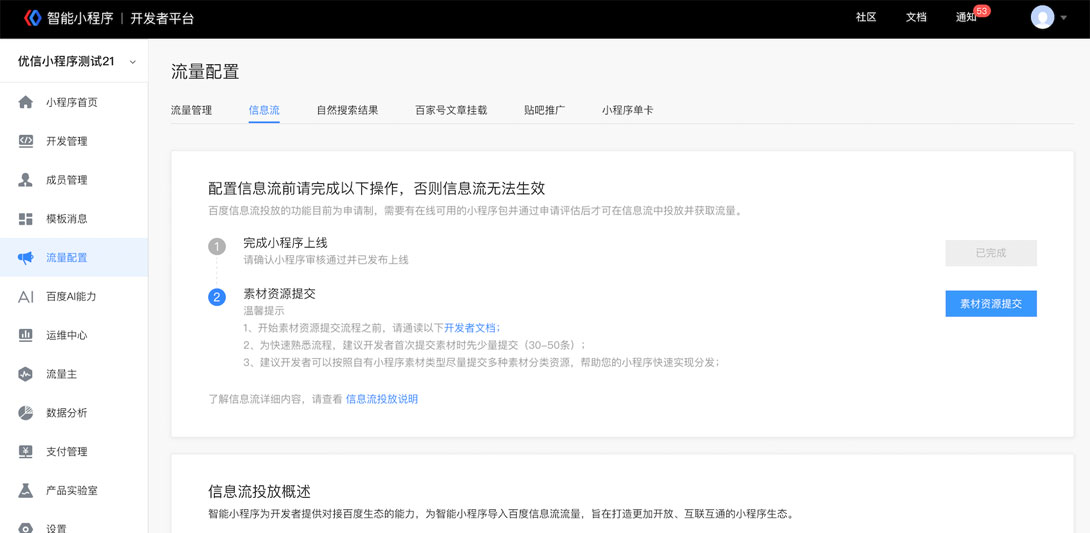Click the blue 素材资源提交 button
This screenshot has height=533, width=1090.
[x=990, y=303]
